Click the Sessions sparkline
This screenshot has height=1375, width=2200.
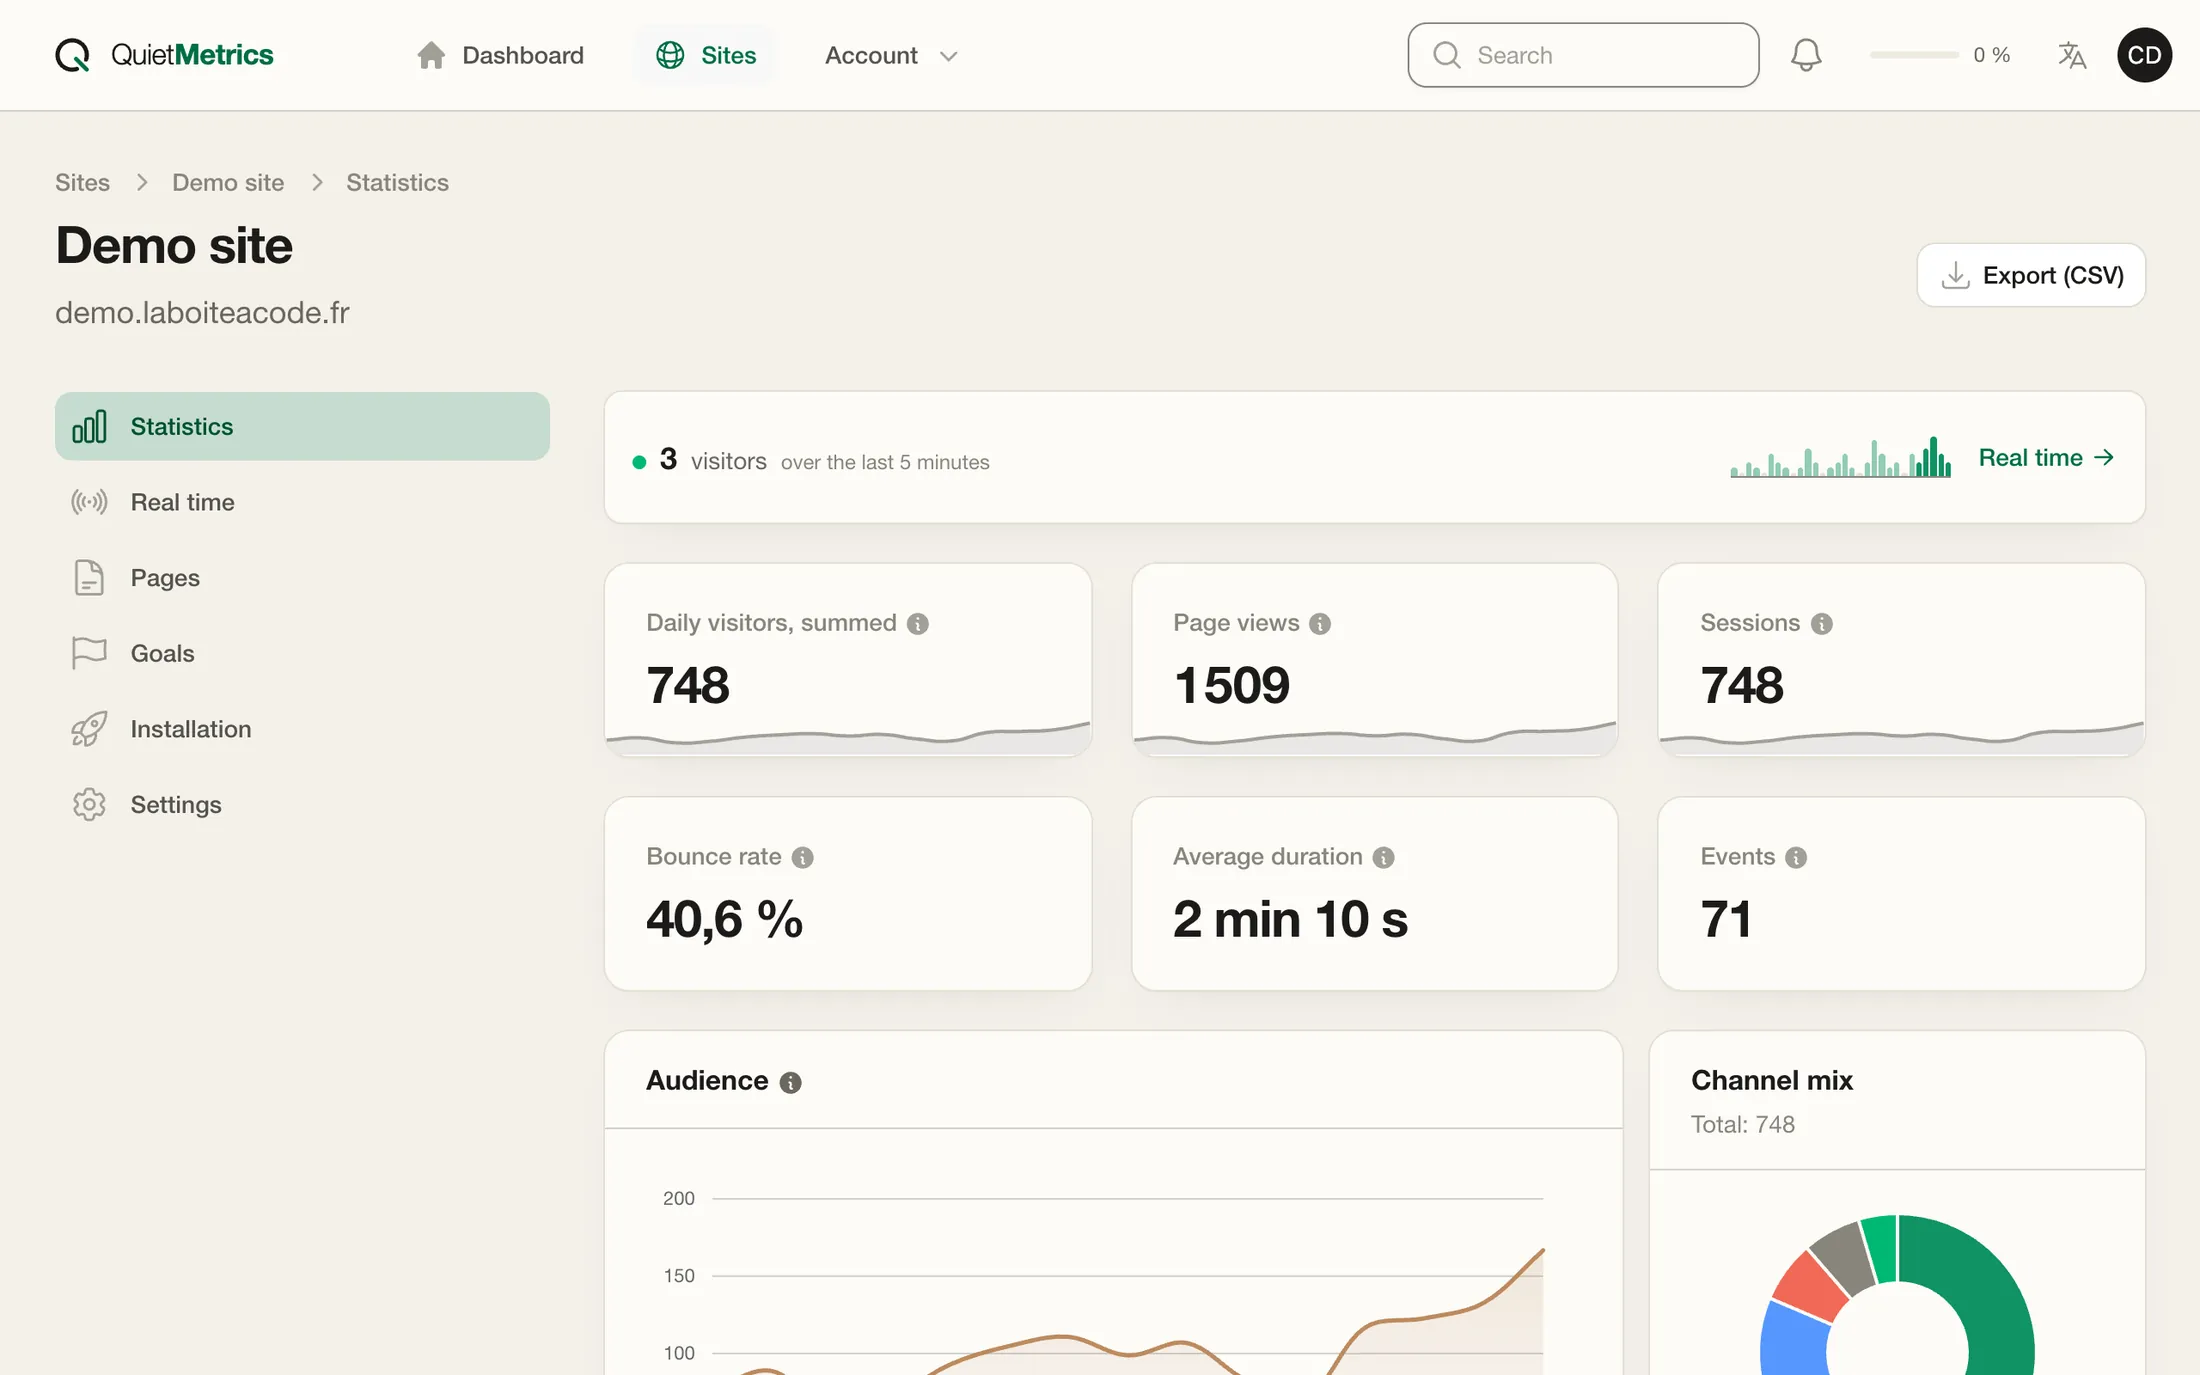coord(1901,738)
